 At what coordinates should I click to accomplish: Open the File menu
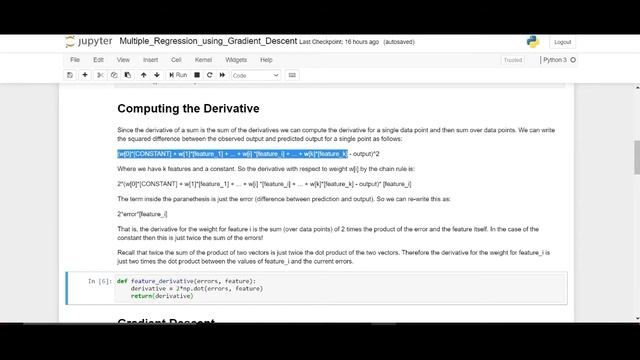(75, 60)
